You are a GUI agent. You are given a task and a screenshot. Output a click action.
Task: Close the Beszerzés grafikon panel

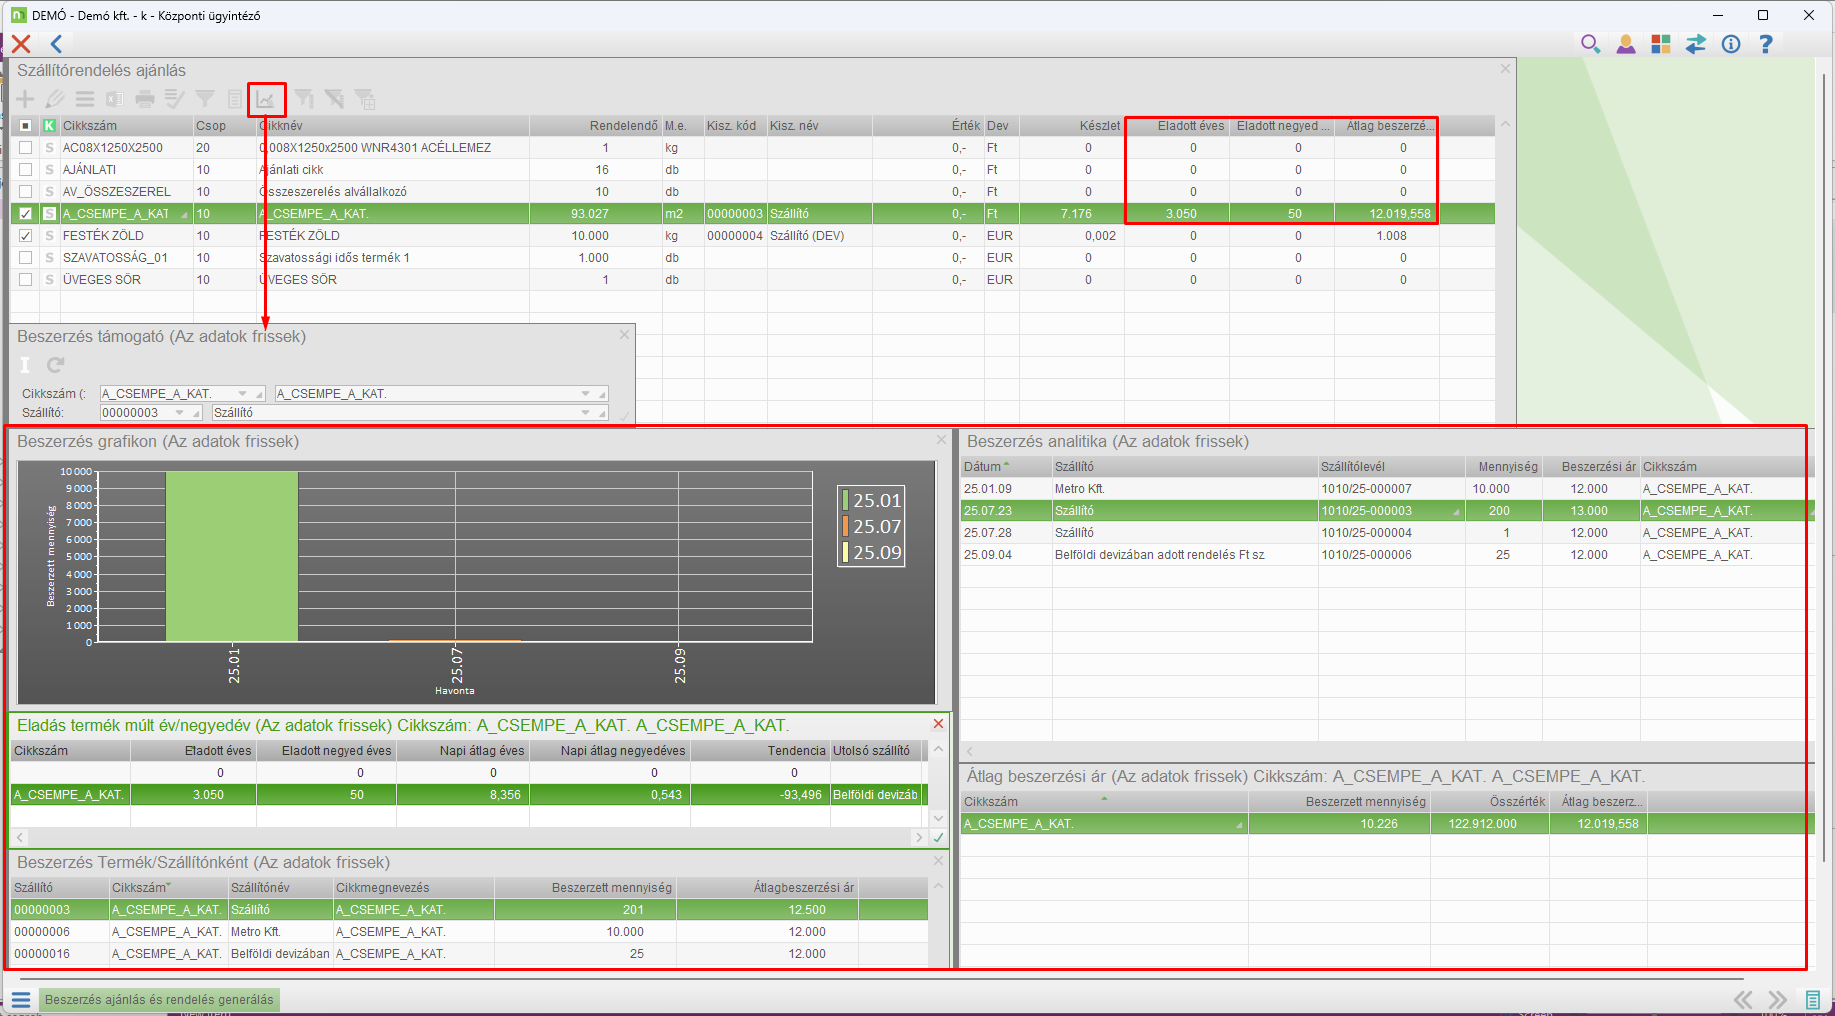click(941, 440)
